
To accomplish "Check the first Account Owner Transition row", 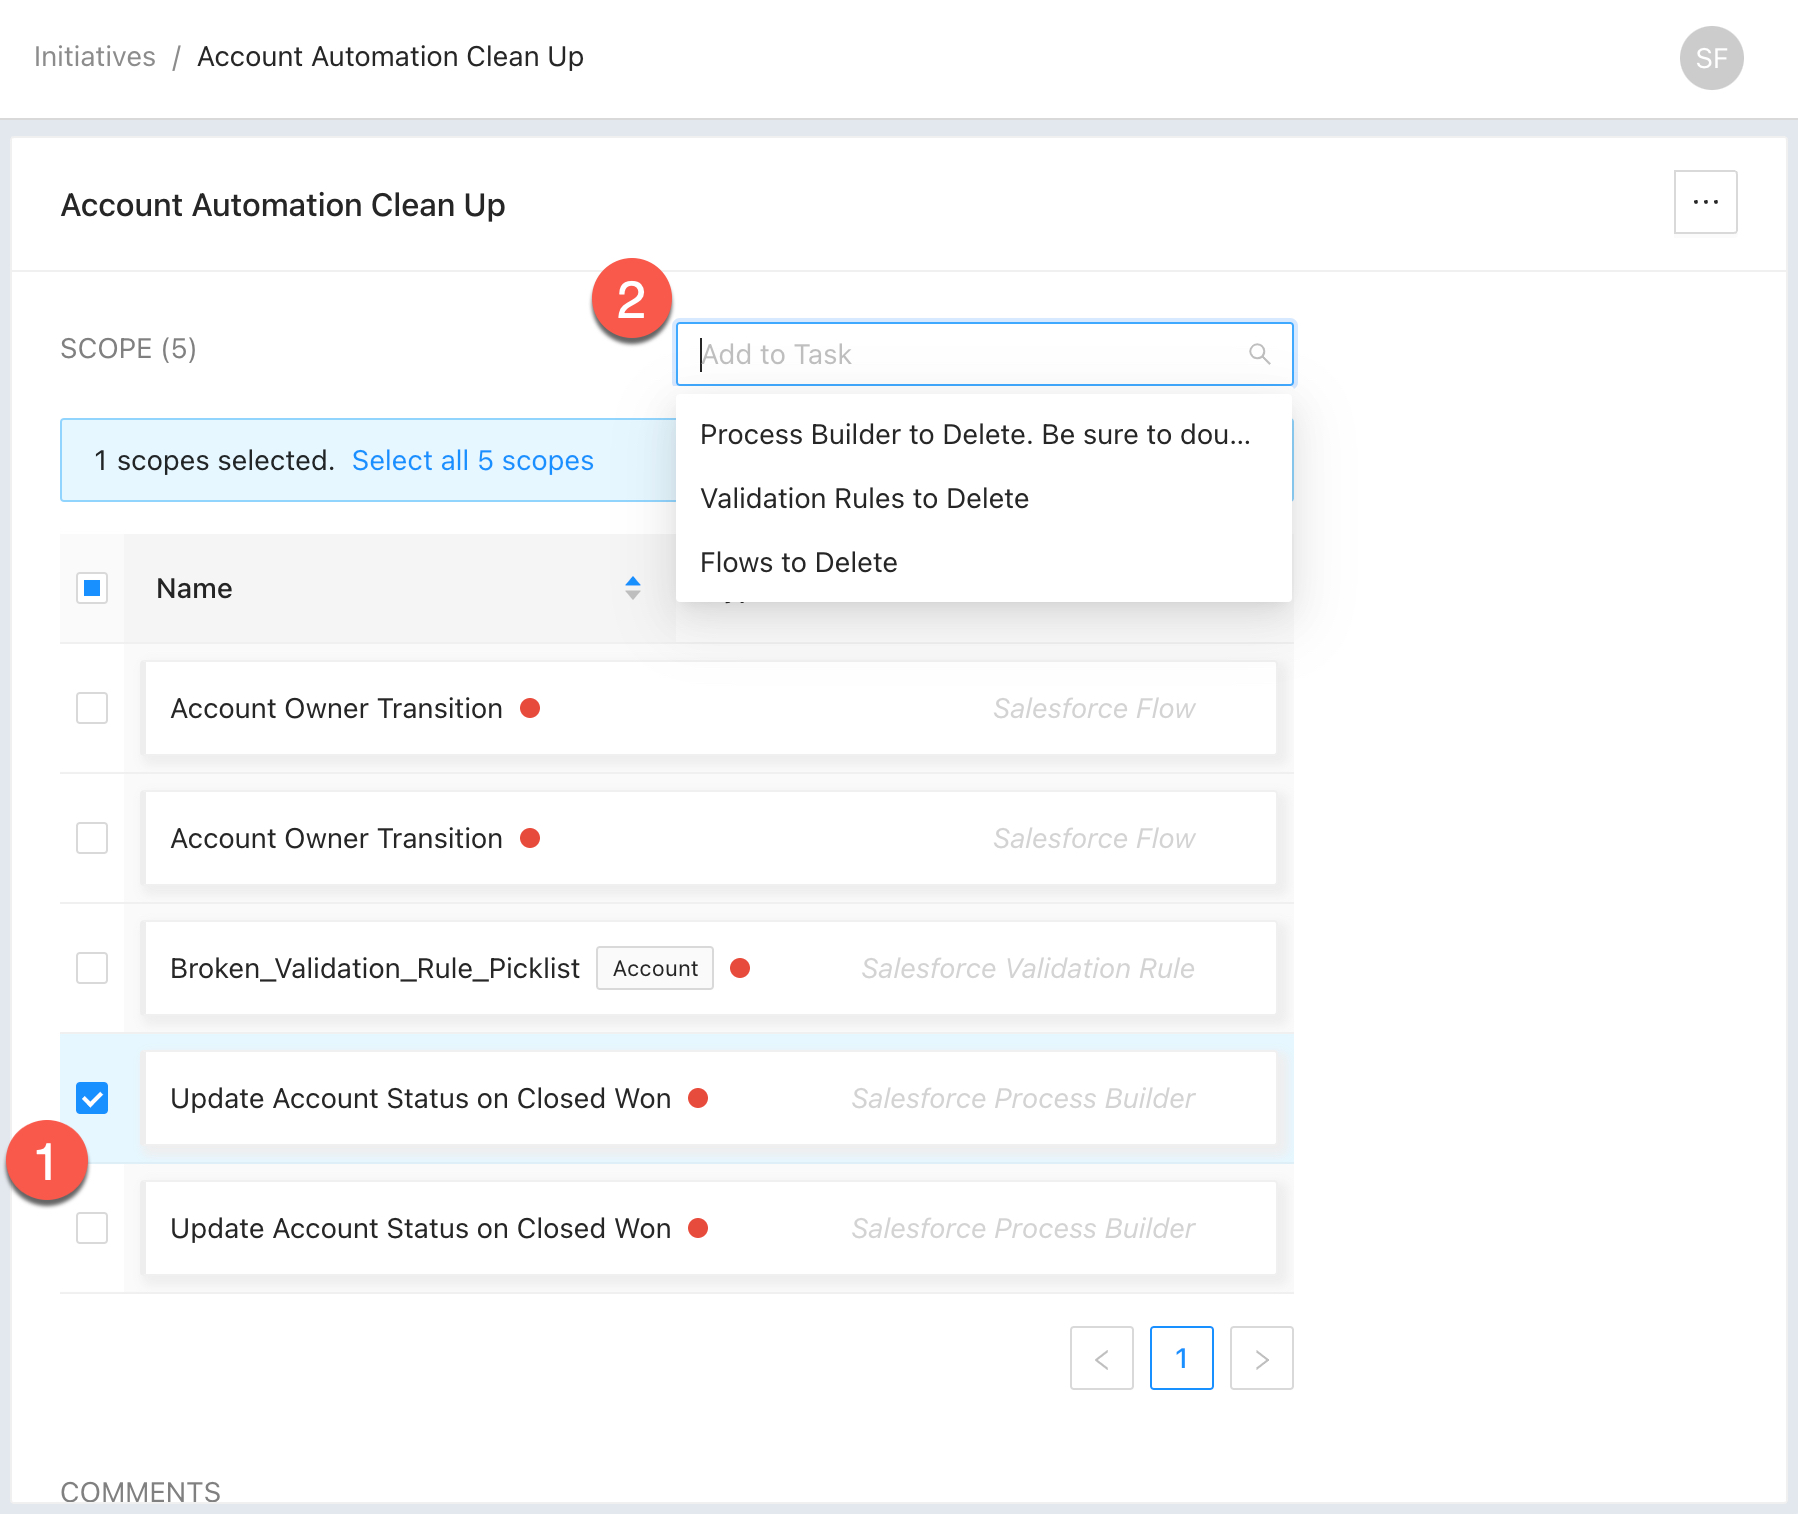I will pyautogui.click(x=92, y=708).
